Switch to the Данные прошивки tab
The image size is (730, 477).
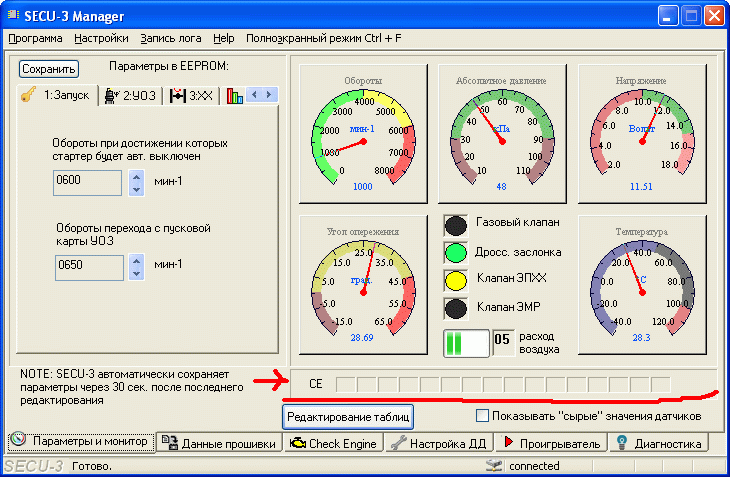pyautogui.click(x=219, y=443)
